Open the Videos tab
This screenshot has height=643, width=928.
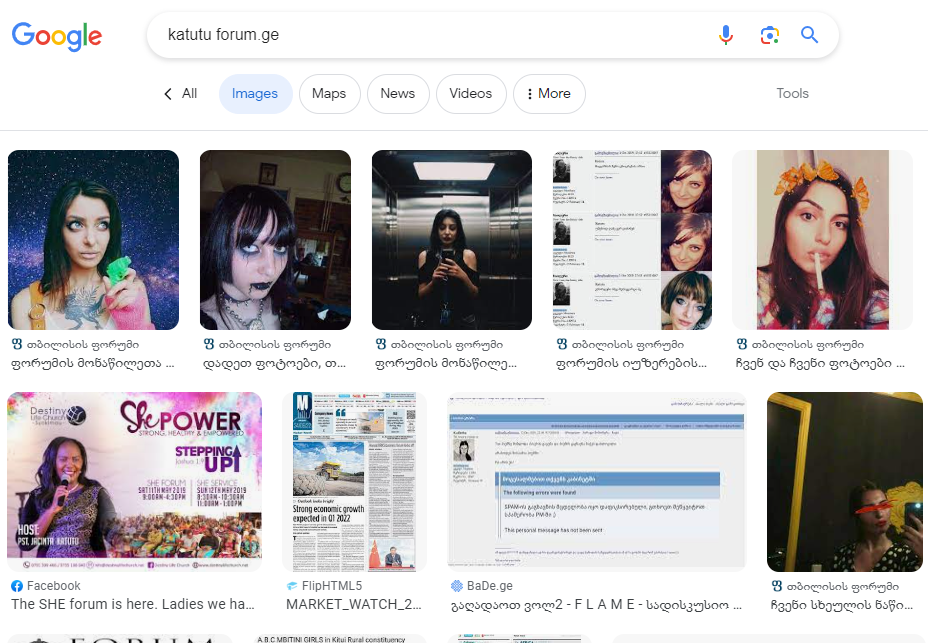point(471,94)
